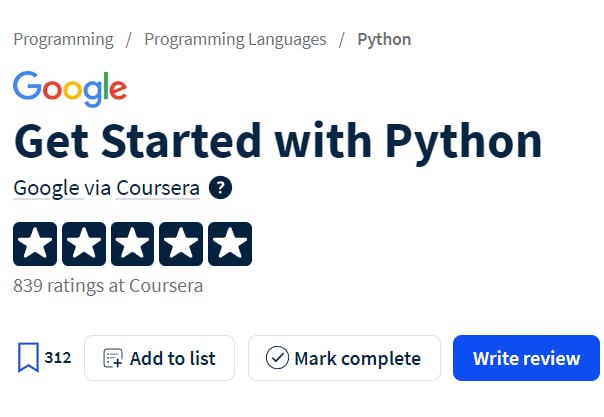
Task: Select the third rating star
Action: point(133,244)
